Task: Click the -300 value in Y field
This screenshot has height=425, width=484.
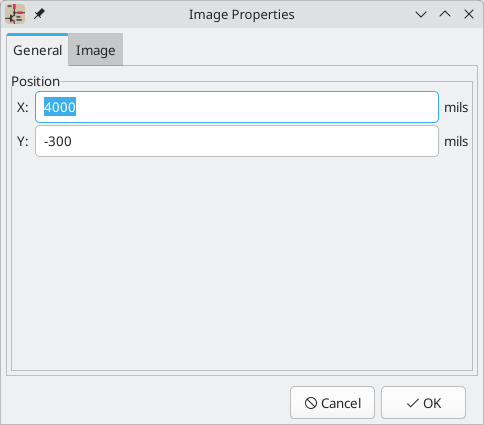Action: [x=58, y=141]
